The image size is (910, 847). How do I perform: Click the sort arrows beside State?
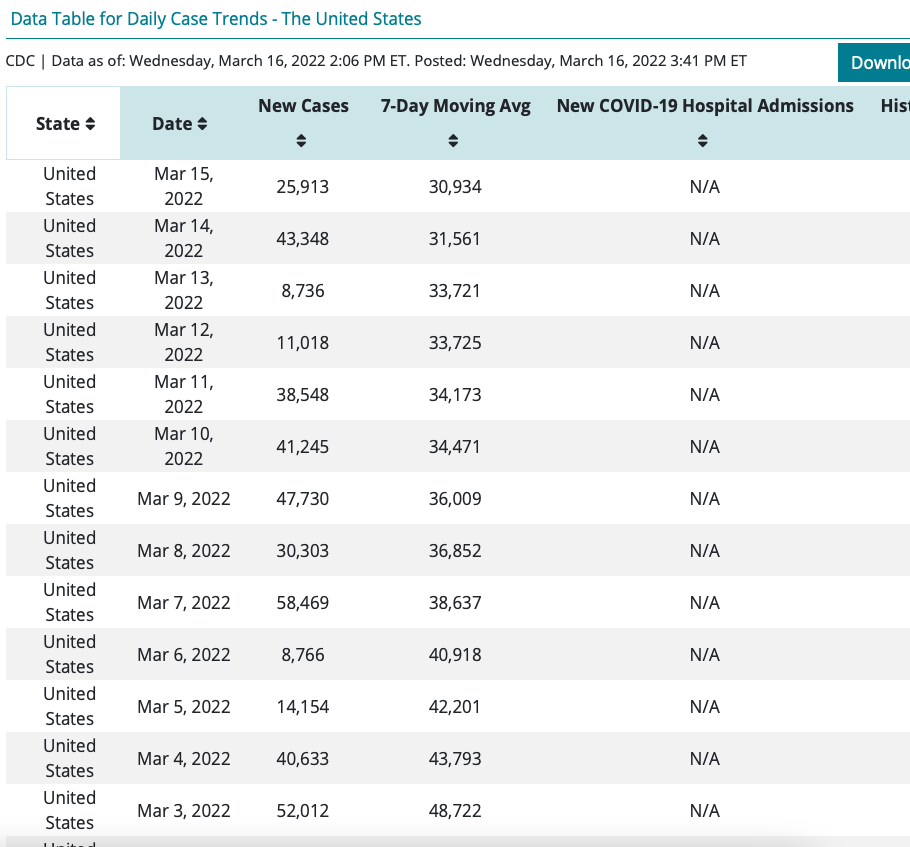coord(91,124)
